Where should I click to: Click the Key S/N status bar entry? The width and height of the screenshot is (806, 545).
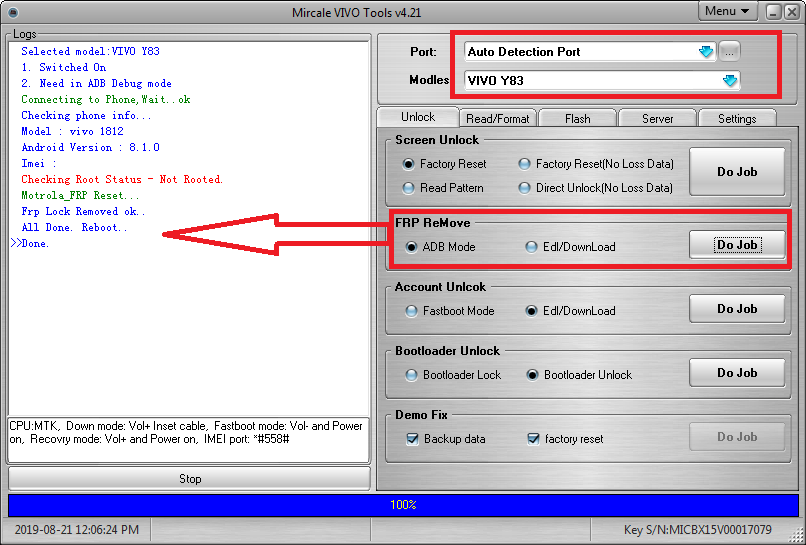coord(698,530)
